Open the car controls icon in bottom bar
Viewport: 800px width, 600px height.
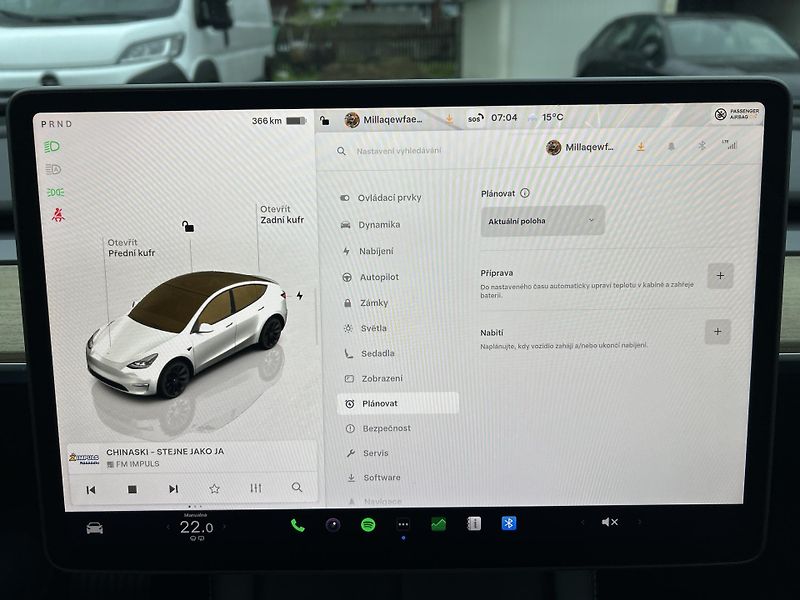tap(95, 528)
